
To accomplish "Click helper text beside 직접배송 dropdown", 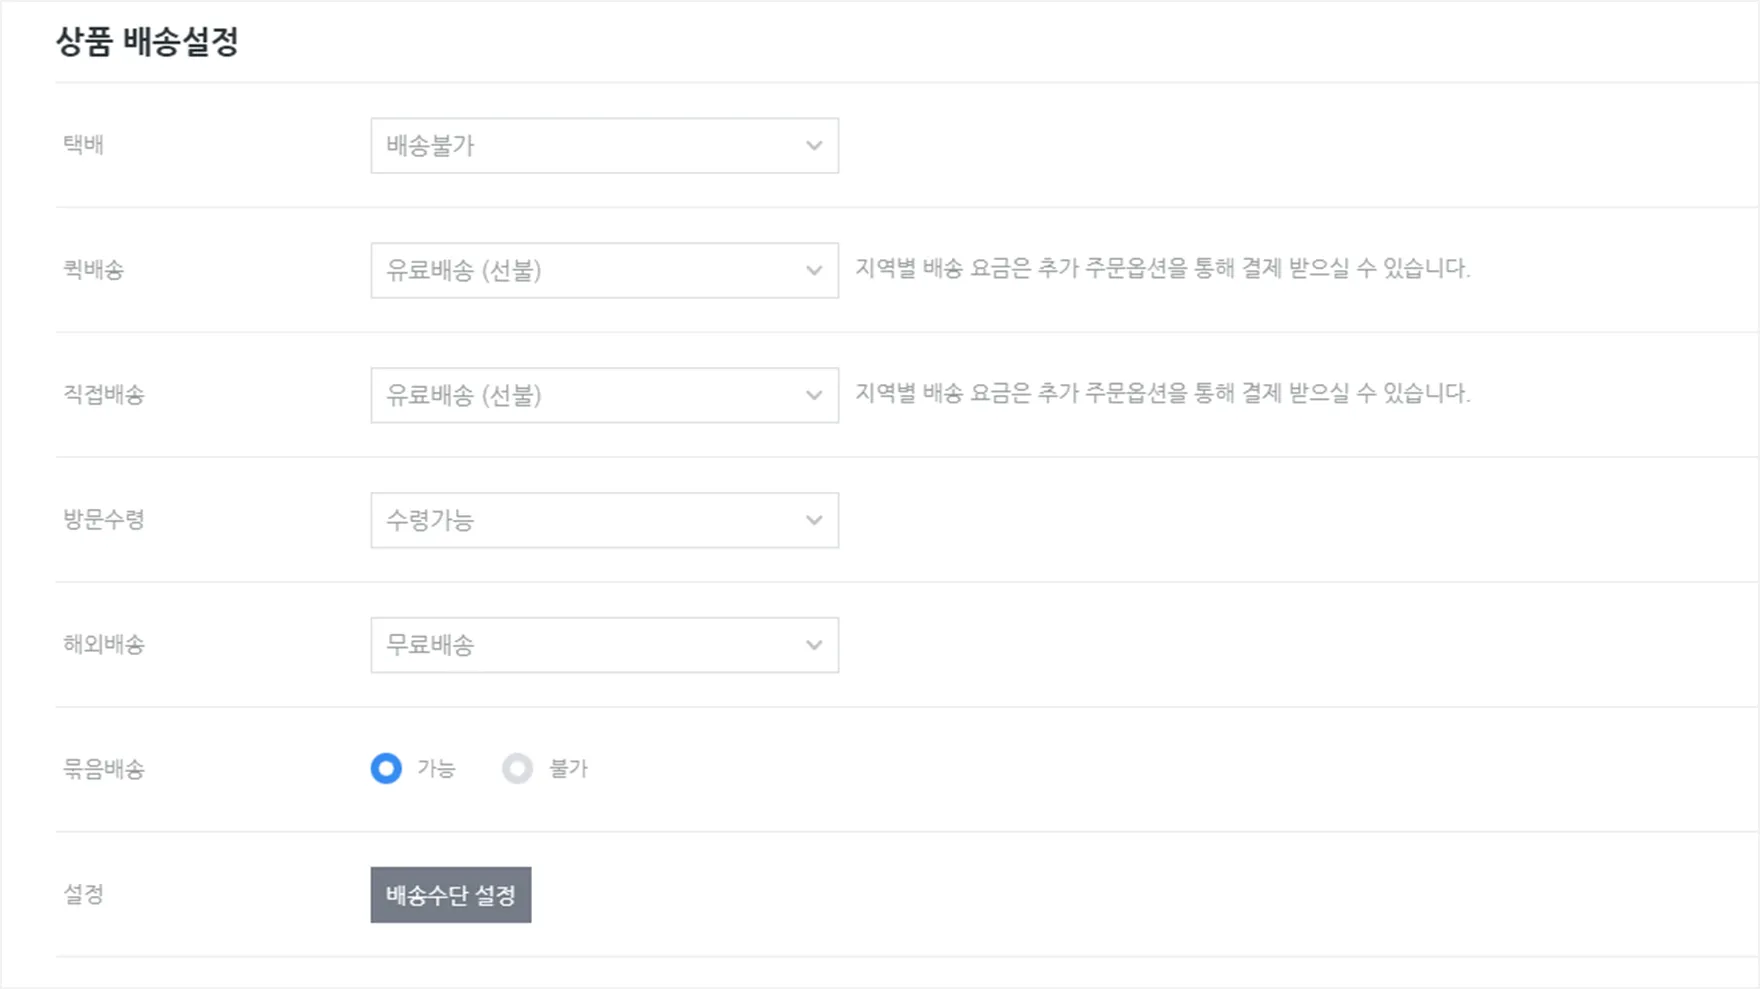I will [1162, 393].
